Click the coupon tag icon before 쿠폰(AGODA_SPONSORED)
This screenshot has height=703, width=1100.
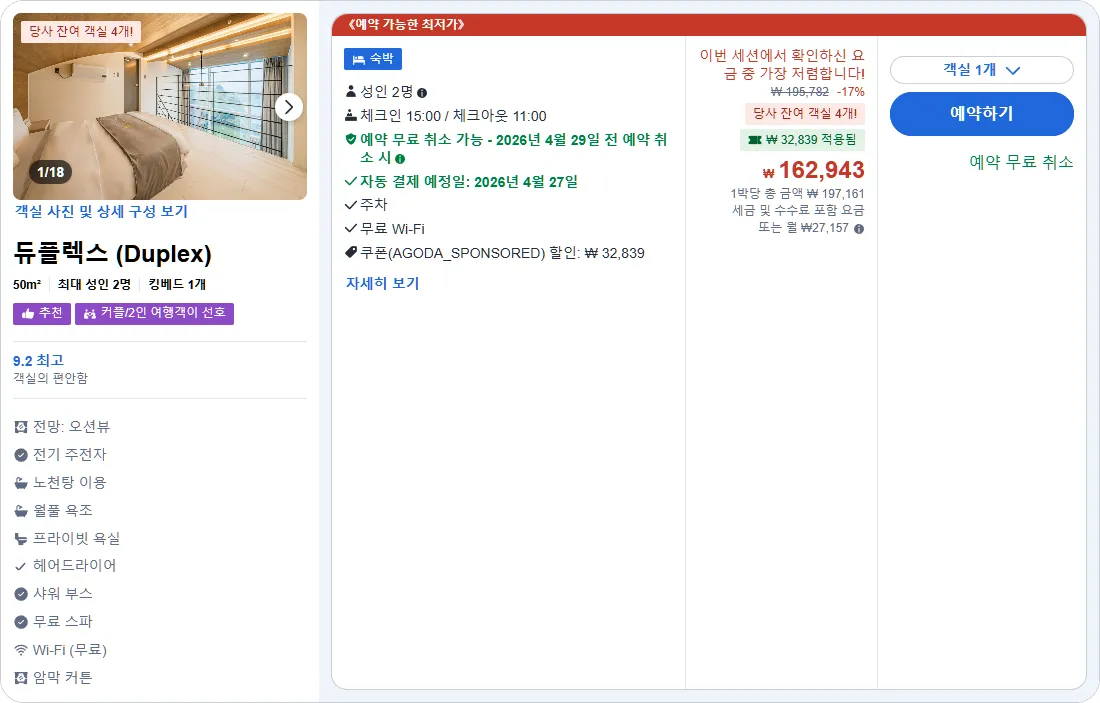point(351,252)
